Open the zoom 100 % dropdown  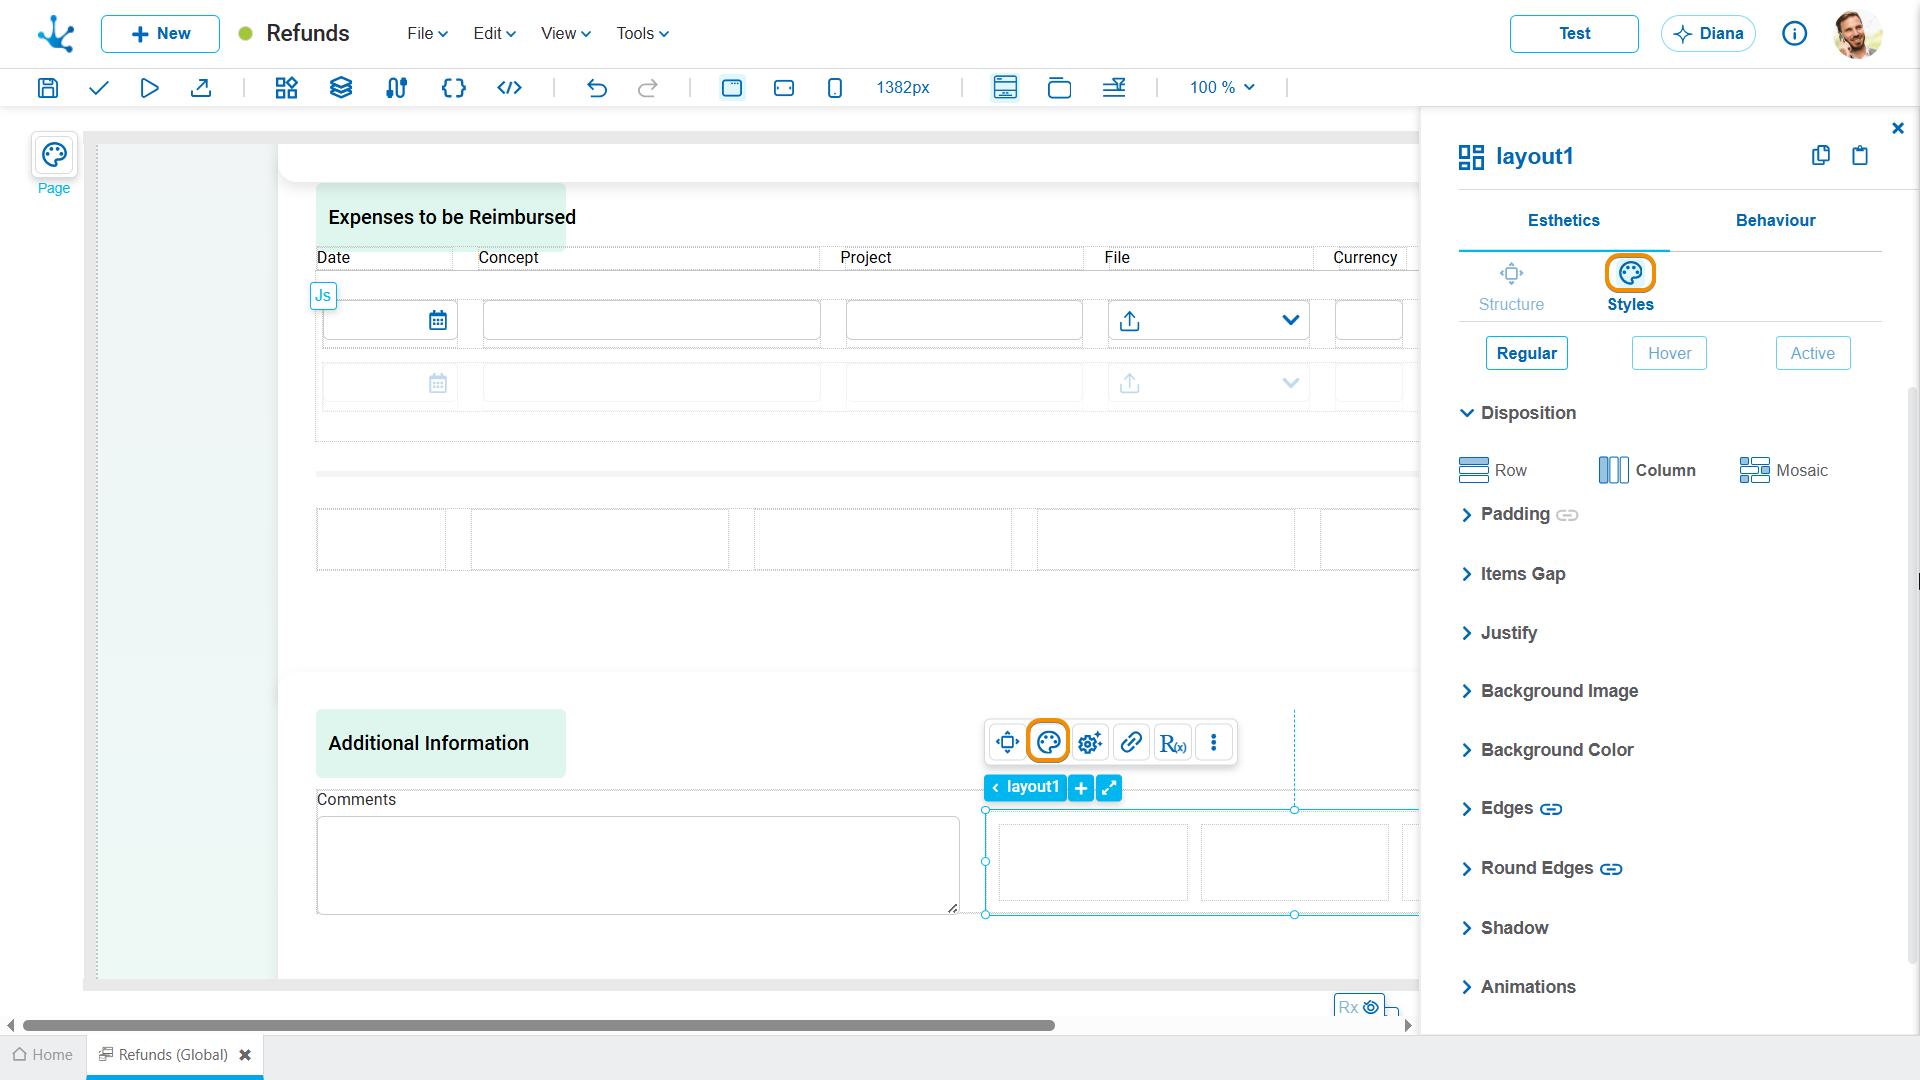(1222, 88)
